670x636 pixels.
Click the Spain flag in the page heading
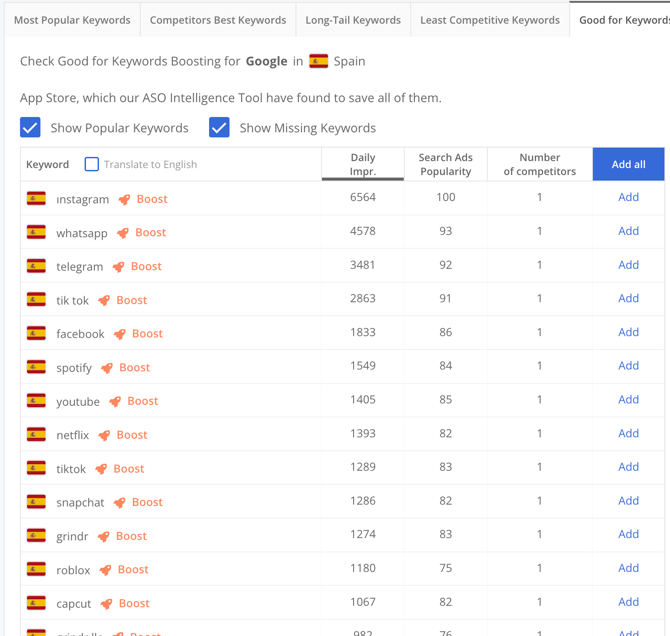319,61
